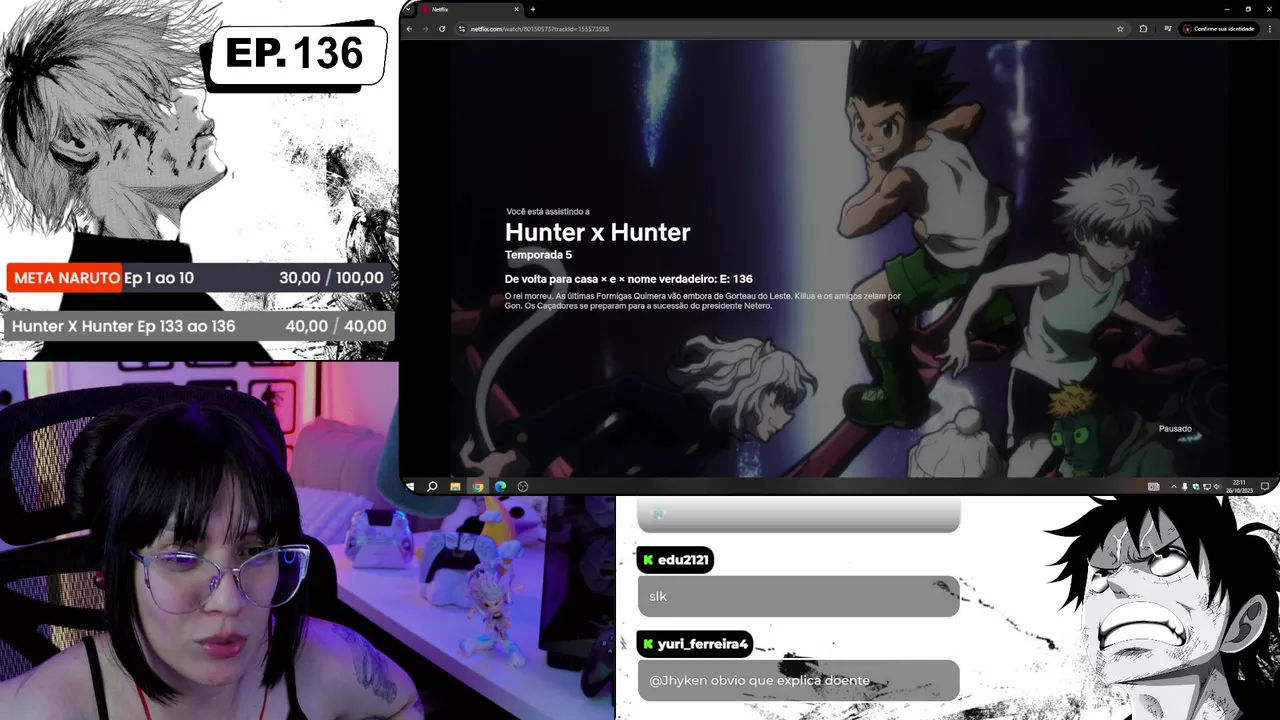Screen dimensions: 1280x720
Task: Reload the Netflix page
Action: pyautogui.click(x=442, y=29)
